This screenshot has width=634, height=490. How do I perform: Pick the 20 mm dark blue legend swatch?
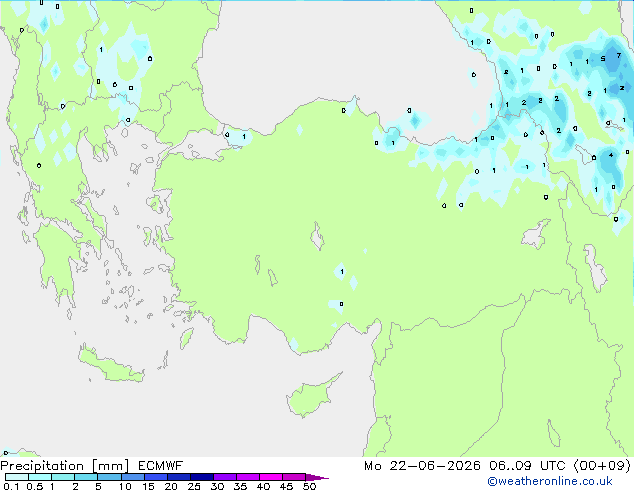(178, 477)
